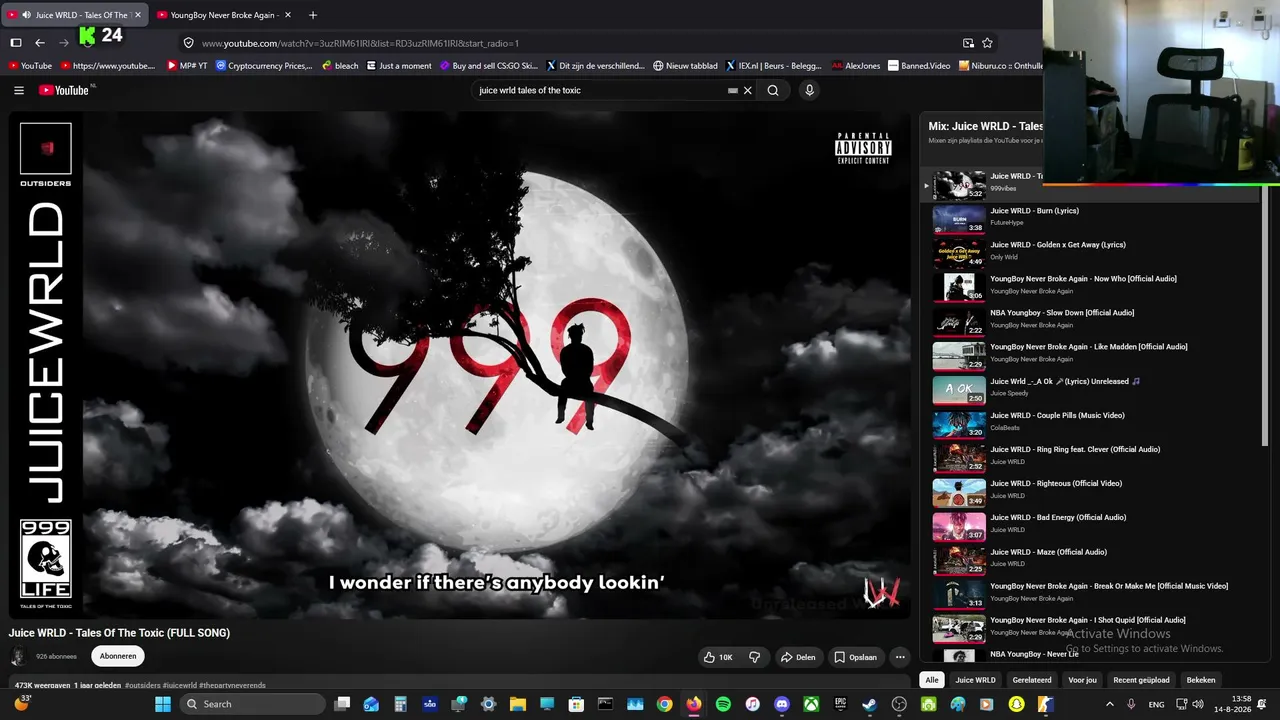Start voice search with the microphone icon
This screenshot has height=720, width=1280.
(809, 90)
